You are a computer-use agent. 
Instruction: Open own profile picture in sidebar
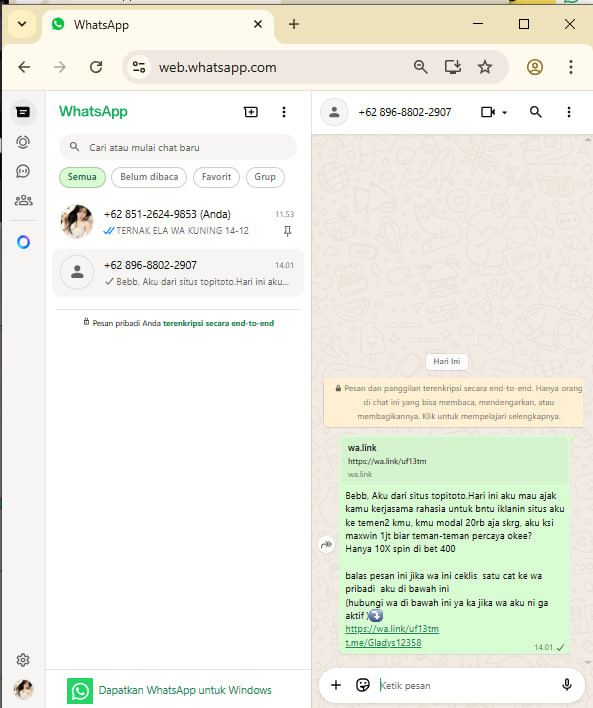(23, 689)
